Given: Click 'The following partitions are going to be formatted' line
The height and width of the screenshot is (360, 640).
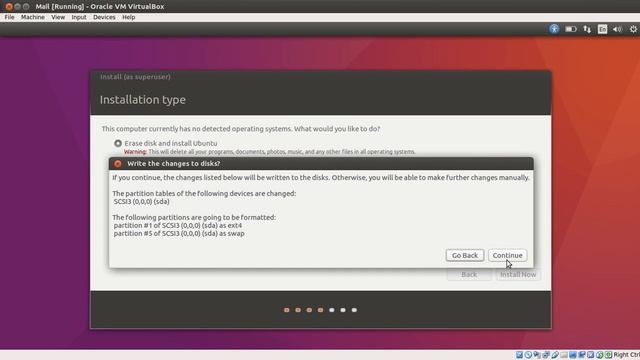Looking at the screenshot, I should [194, 218].
